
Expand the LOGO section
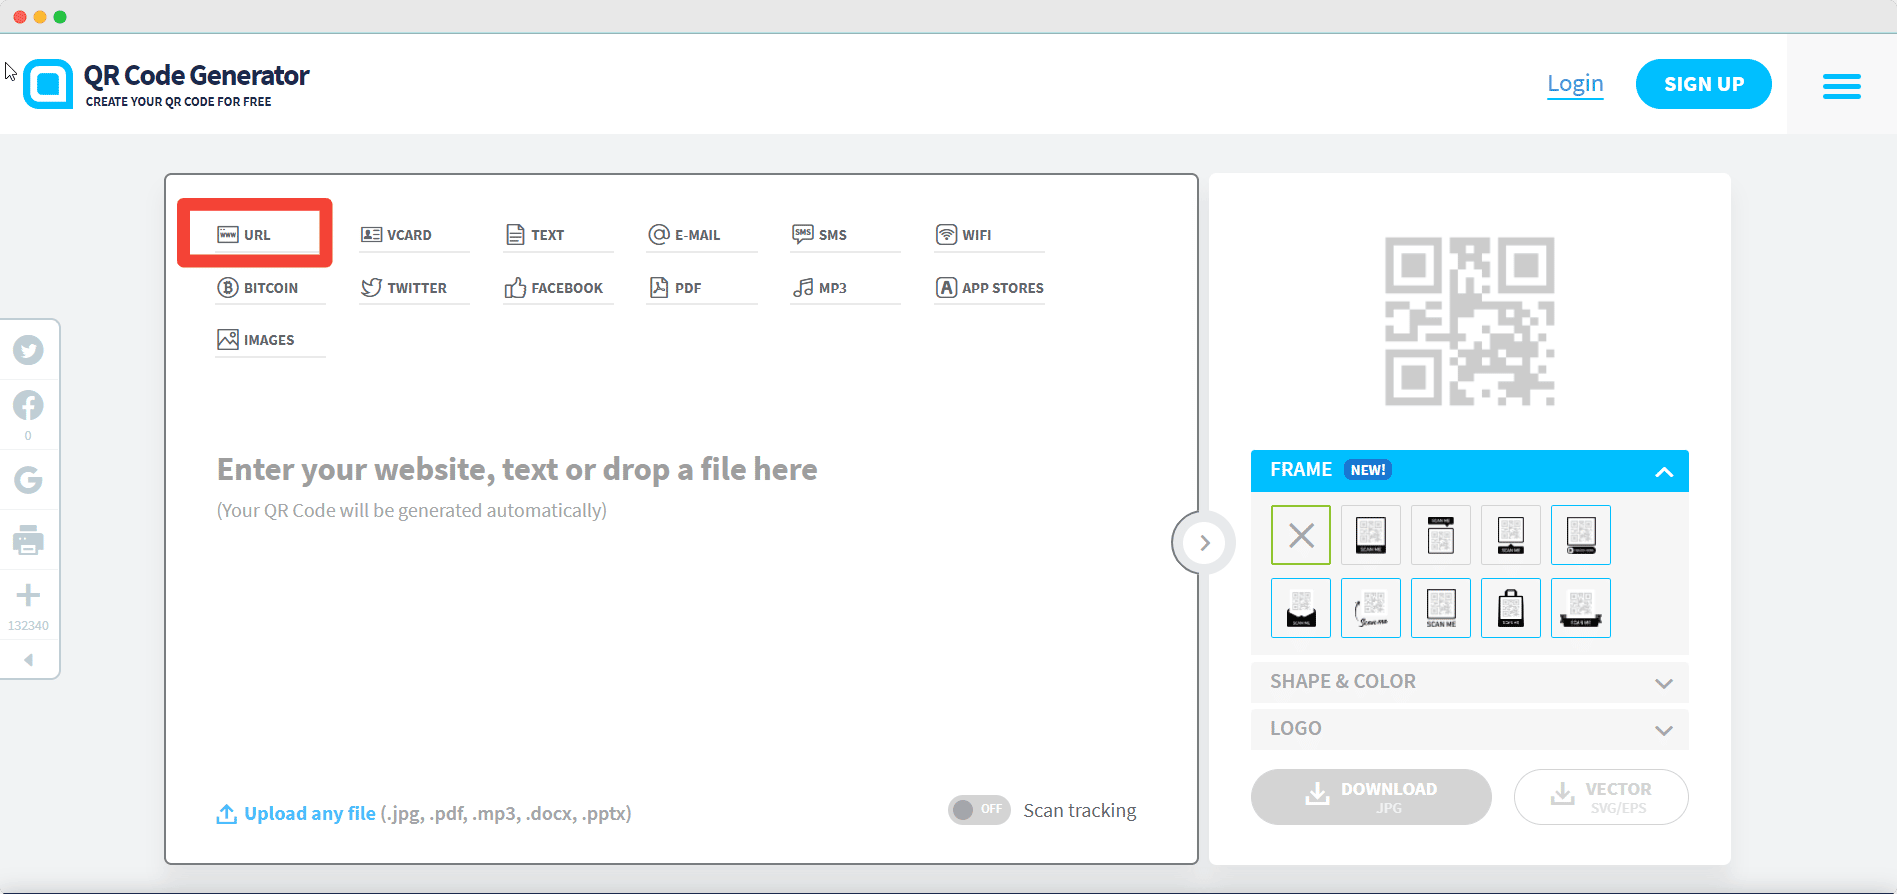coord(1469,729)
